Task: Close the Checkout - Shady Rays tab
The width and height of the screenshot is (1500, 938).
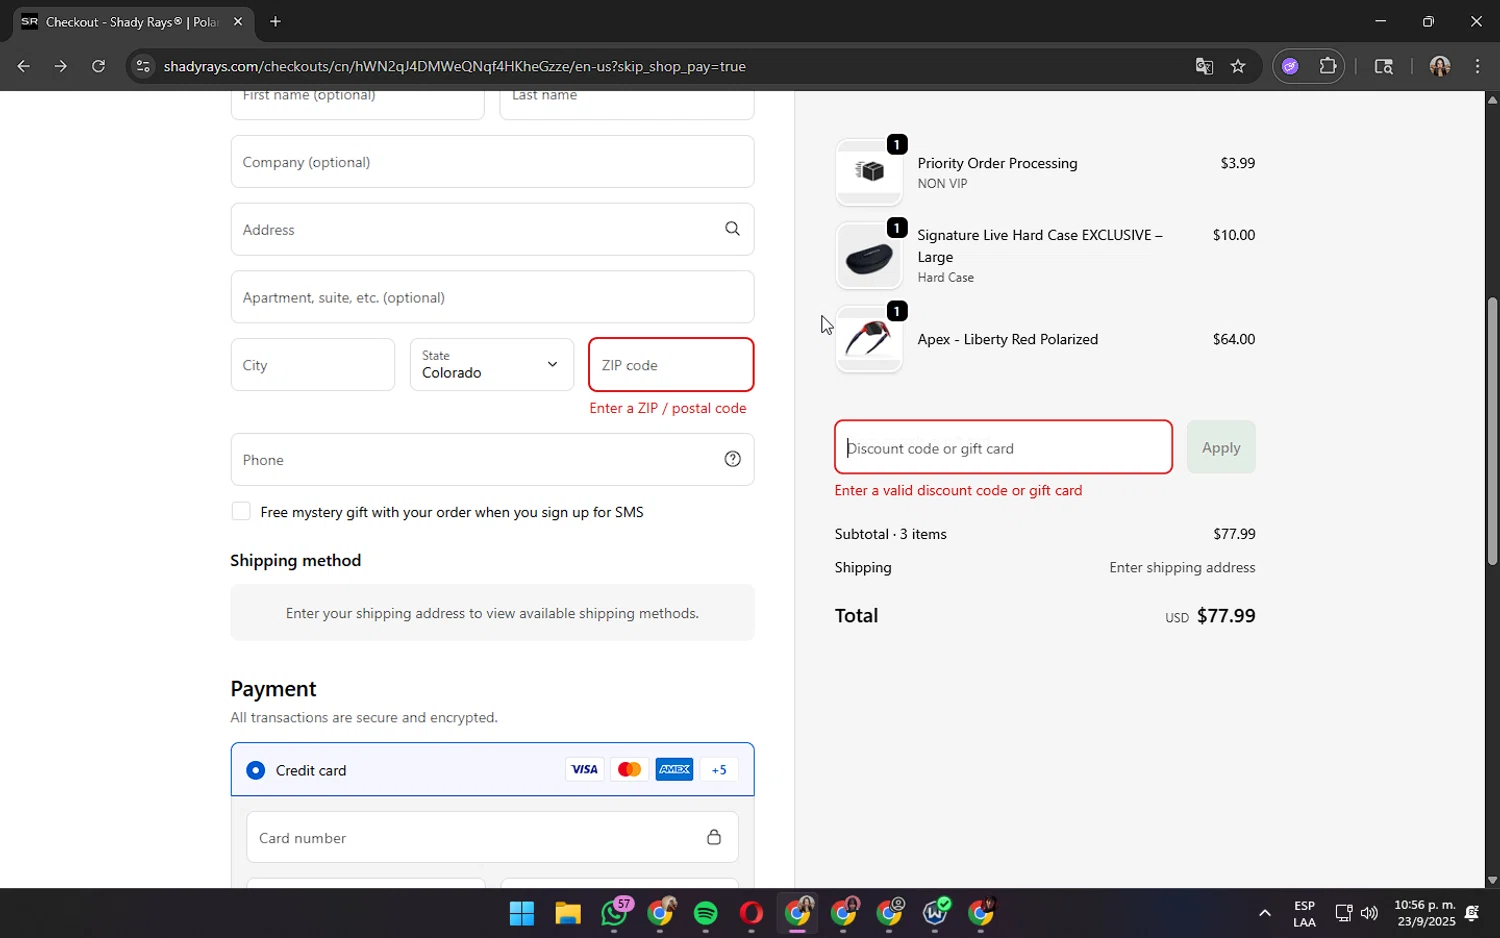Action: pyautogui.click(x=237, y=21)
